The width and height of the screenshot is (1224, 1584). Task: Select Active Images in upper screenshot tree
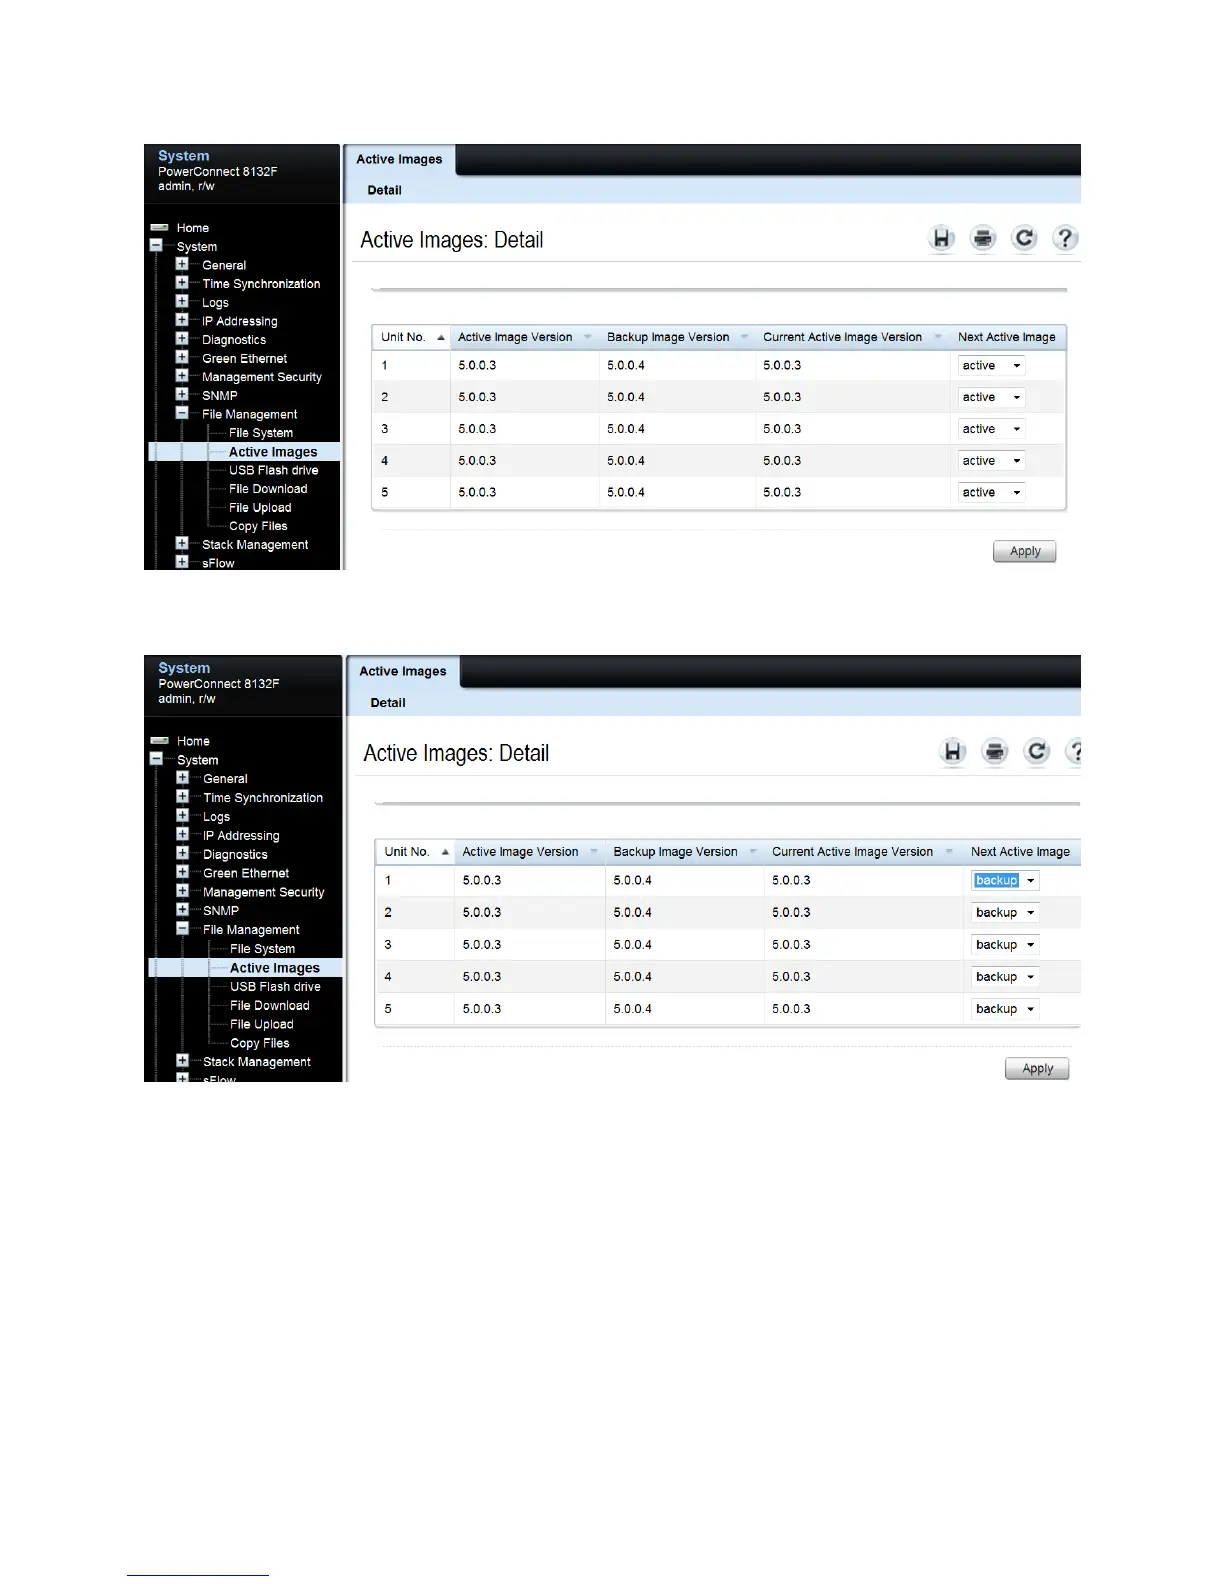pyautogui.click(x=273, y=452)
